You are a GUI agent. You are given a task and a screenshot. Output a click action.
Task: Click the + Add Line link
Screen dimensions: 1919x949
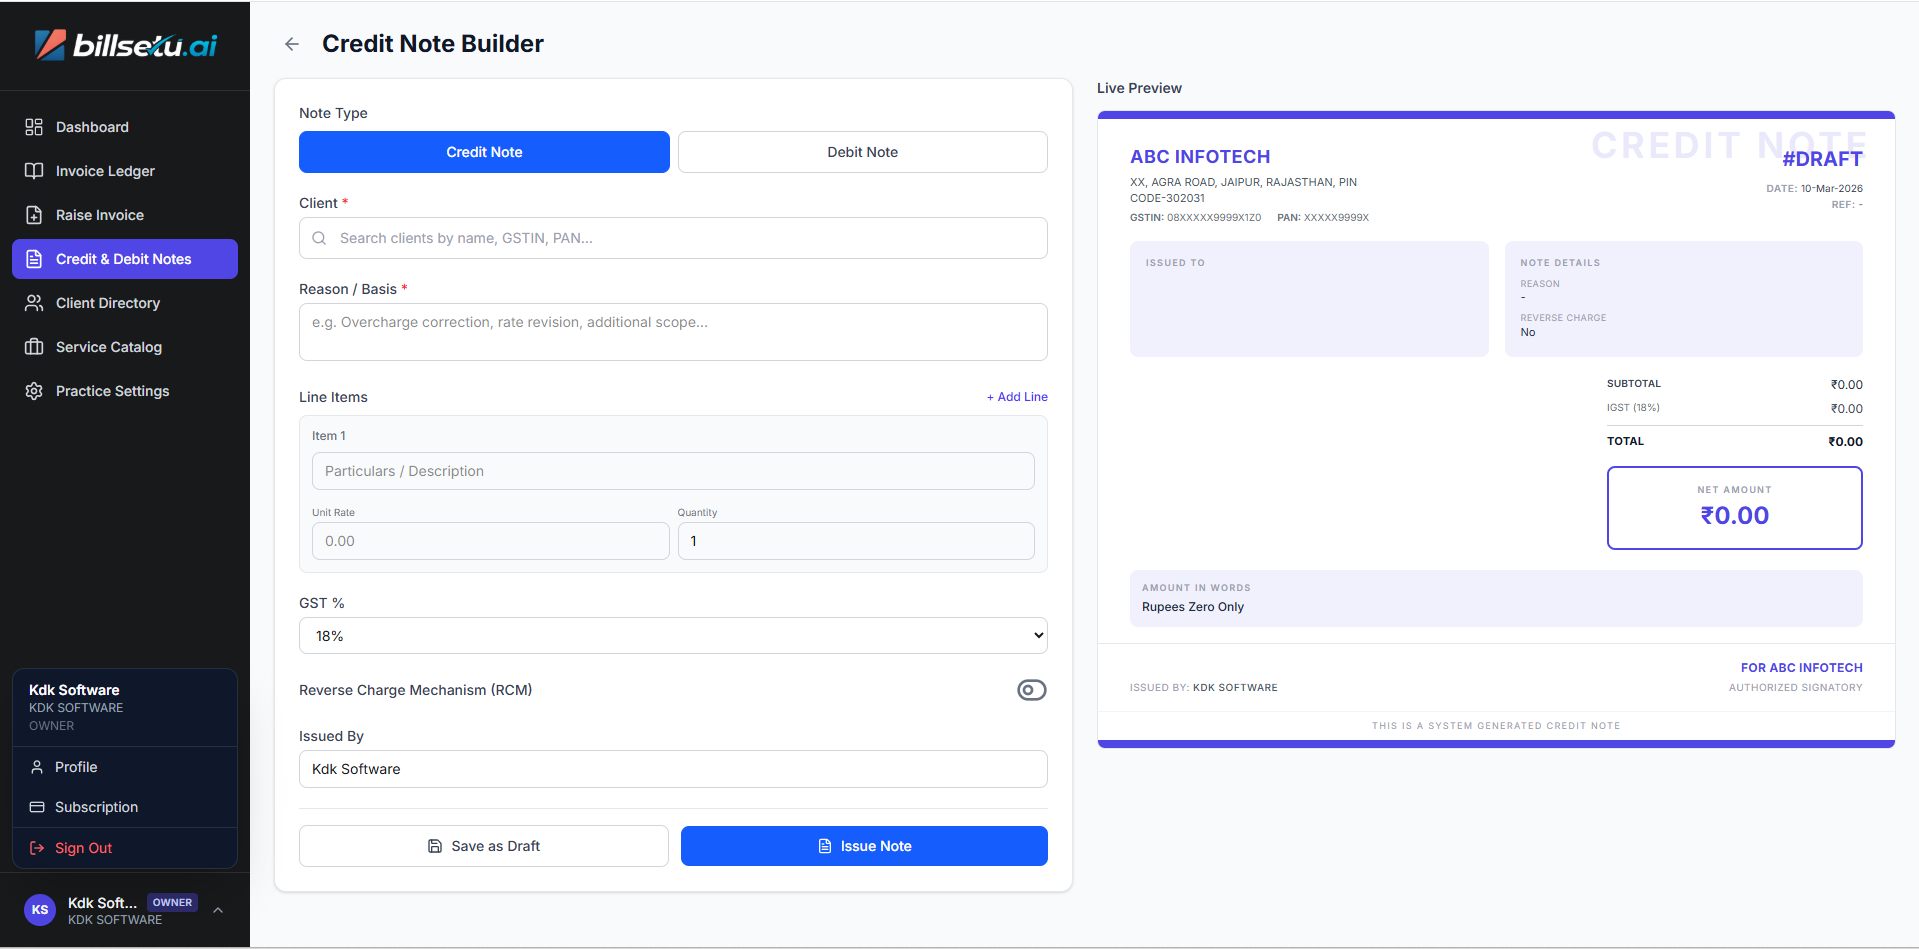[1017, 397]
